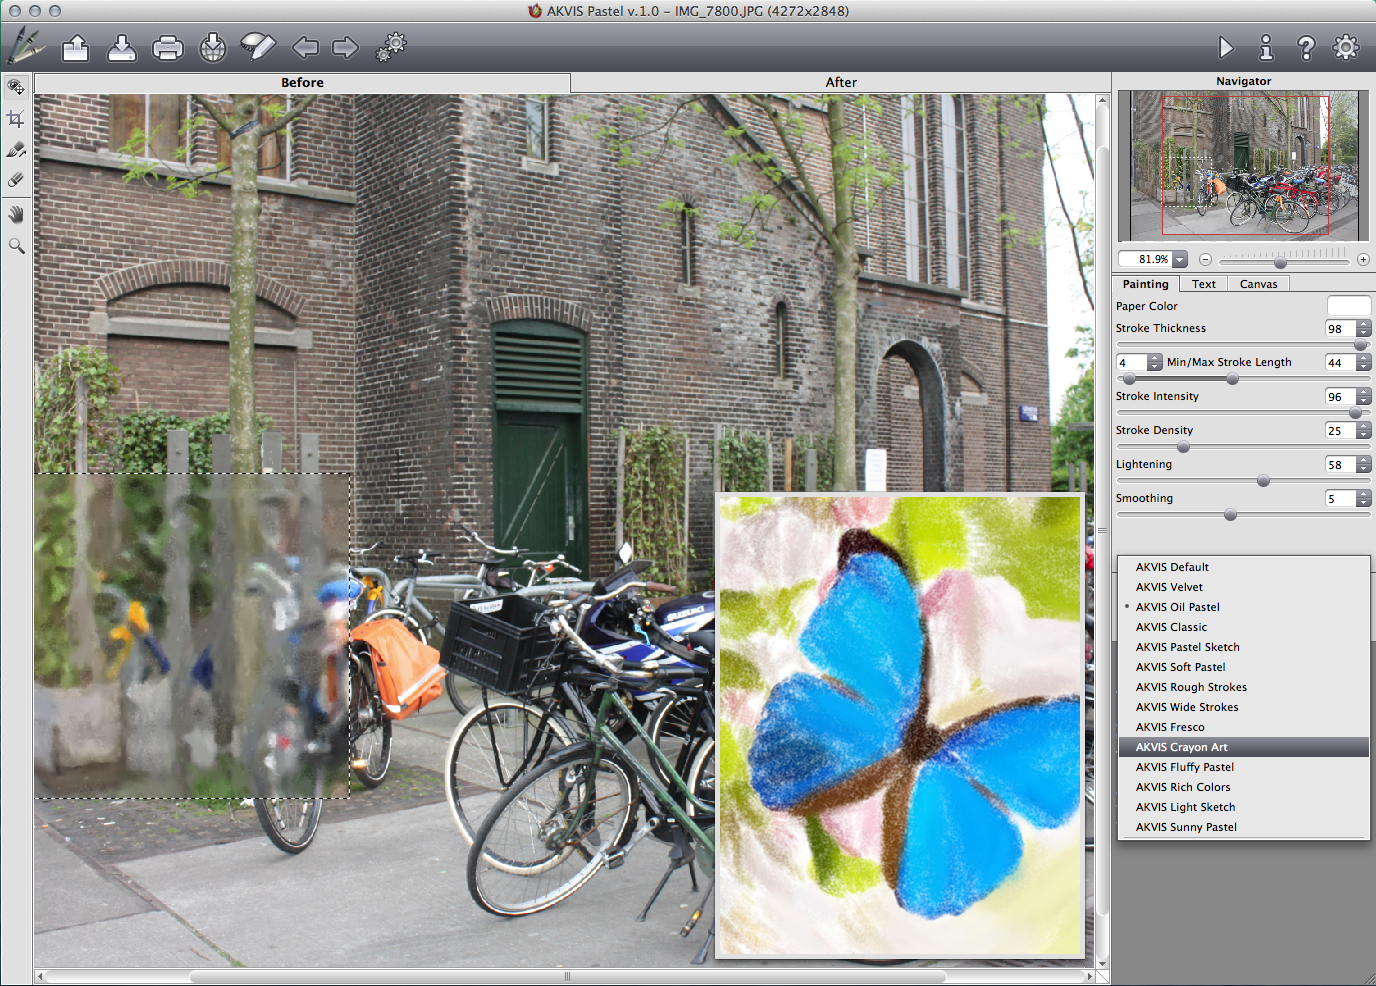Choose the AKVIS Crayon Art preset
This screenshot has height=986, width=1376.
pyautogui.click(x=1181, y=747)
